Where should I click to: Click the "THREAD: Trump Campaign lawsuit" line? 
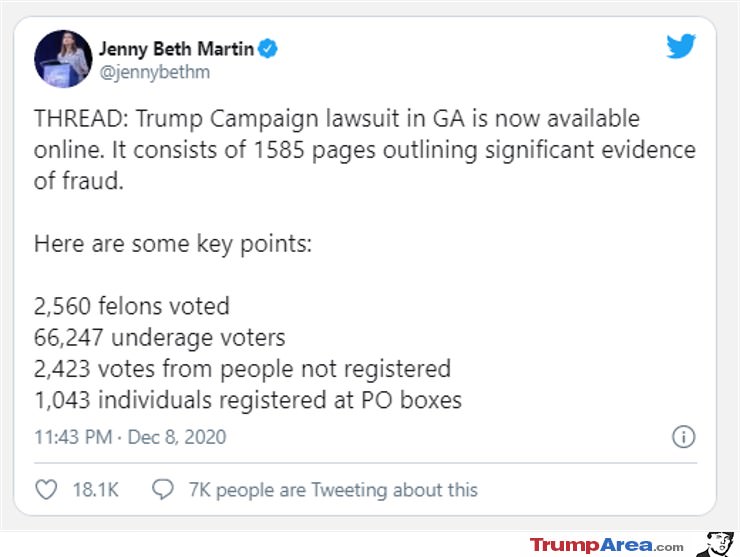point(337,118)
